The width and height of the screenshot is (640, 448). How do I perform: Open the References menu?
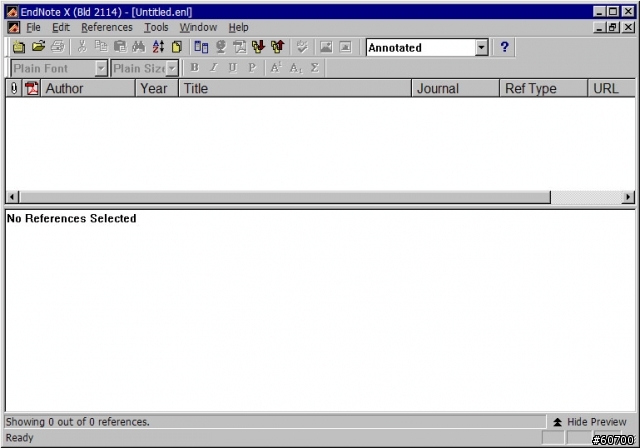107,27
